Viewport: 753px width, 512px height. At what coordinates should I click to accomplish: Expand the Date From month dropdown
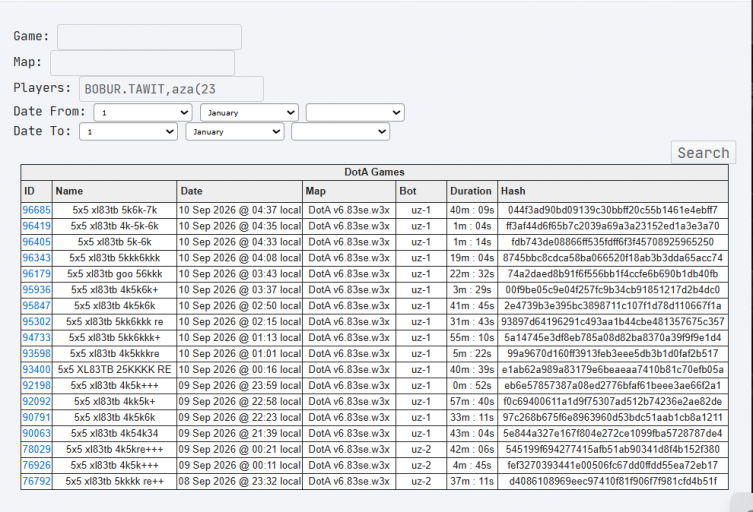(249, 113)
